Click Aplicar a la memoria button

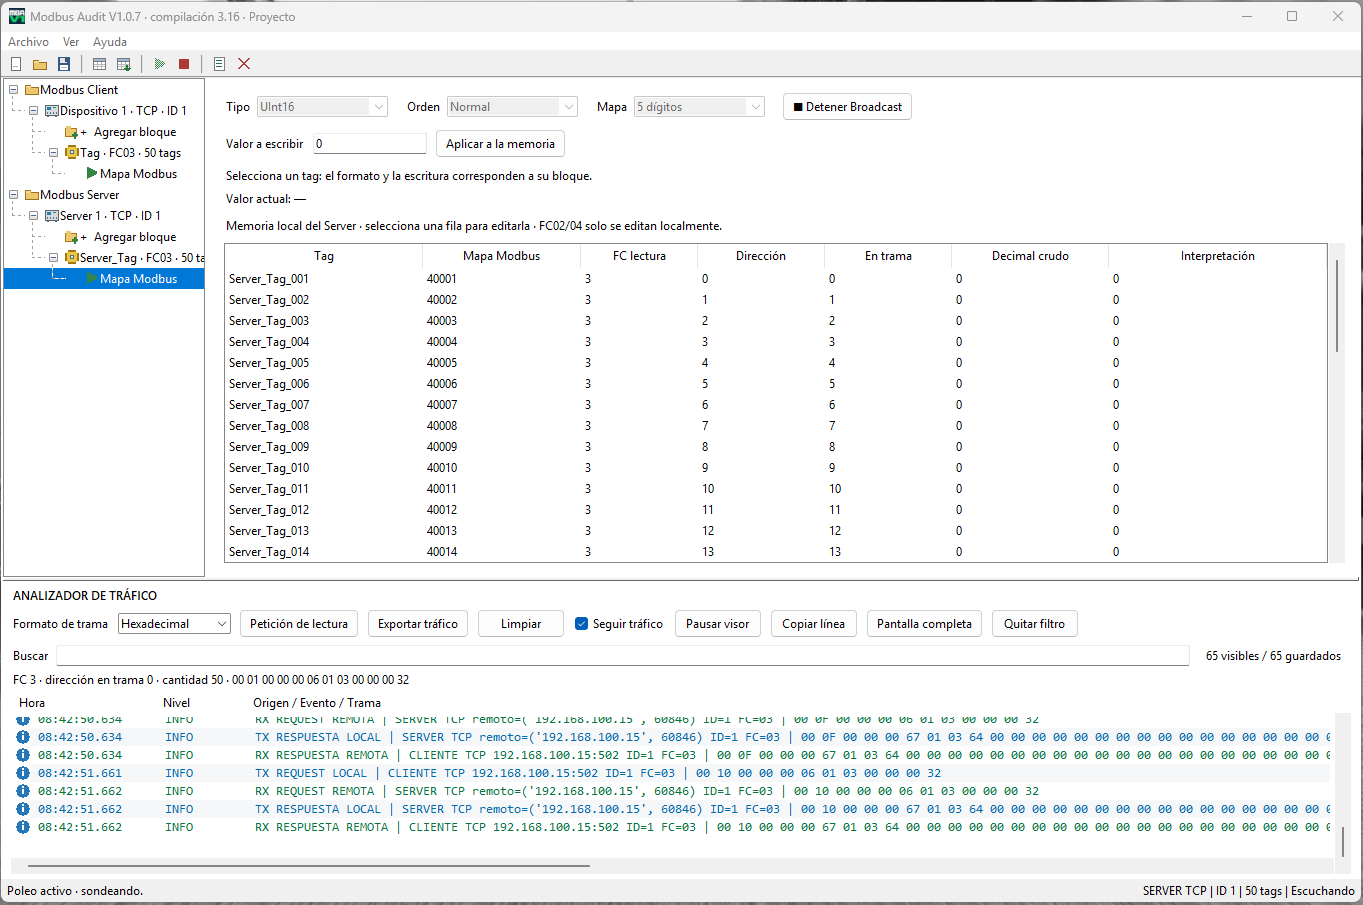click(500, 144)
